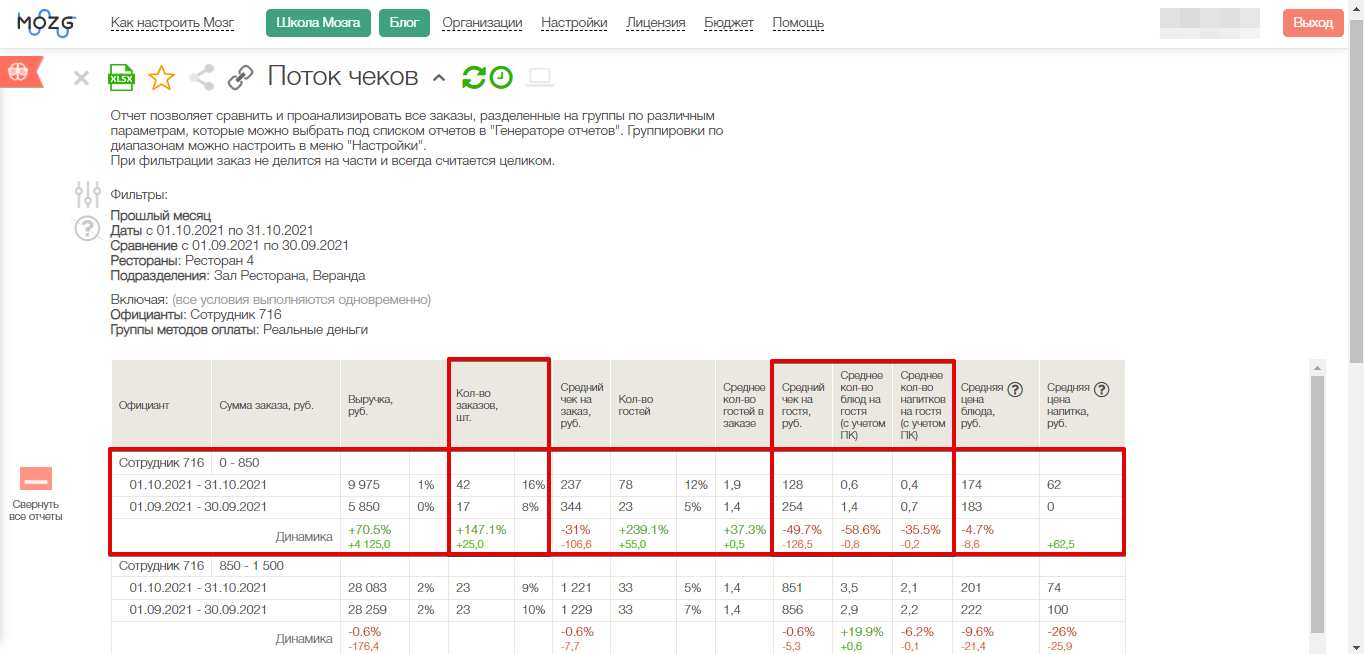Click the vertical scrollbar of the table
Screen dimensions: 1364x654
click(x=1317, y=500)
